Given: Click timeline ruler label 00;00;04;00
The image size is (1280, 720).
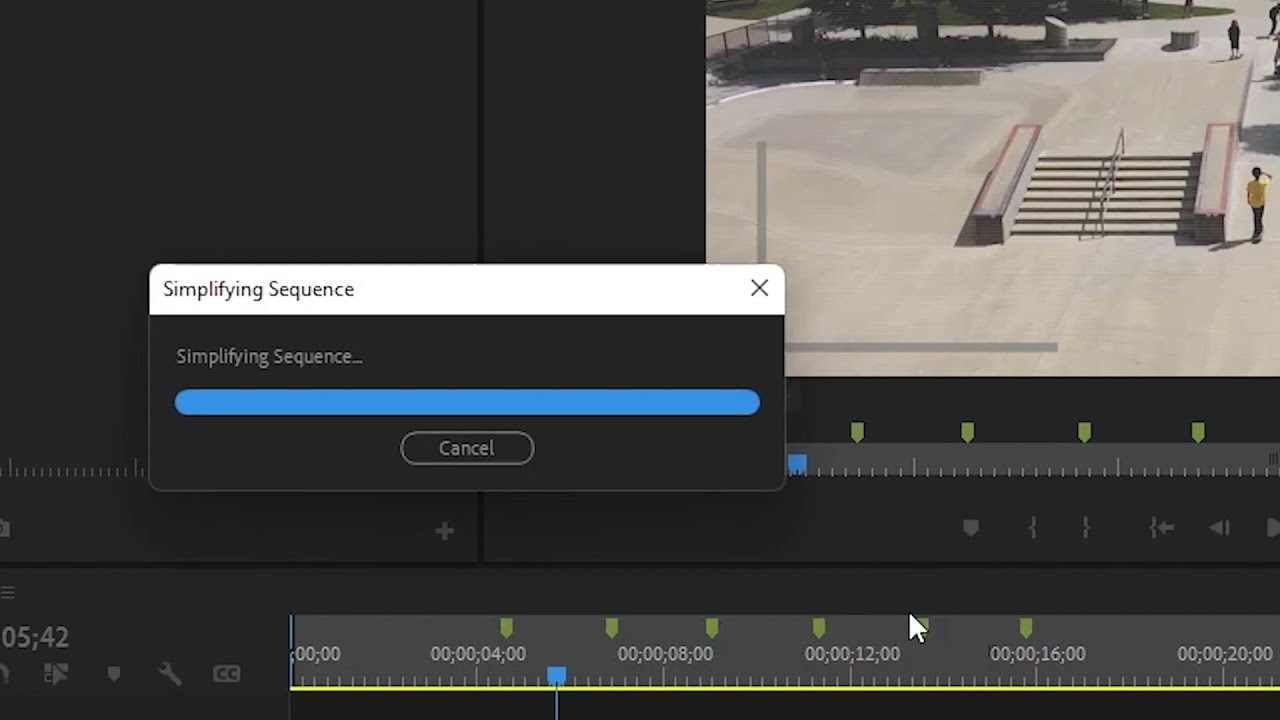Looking at the screenshot, I should click(478, 654).
